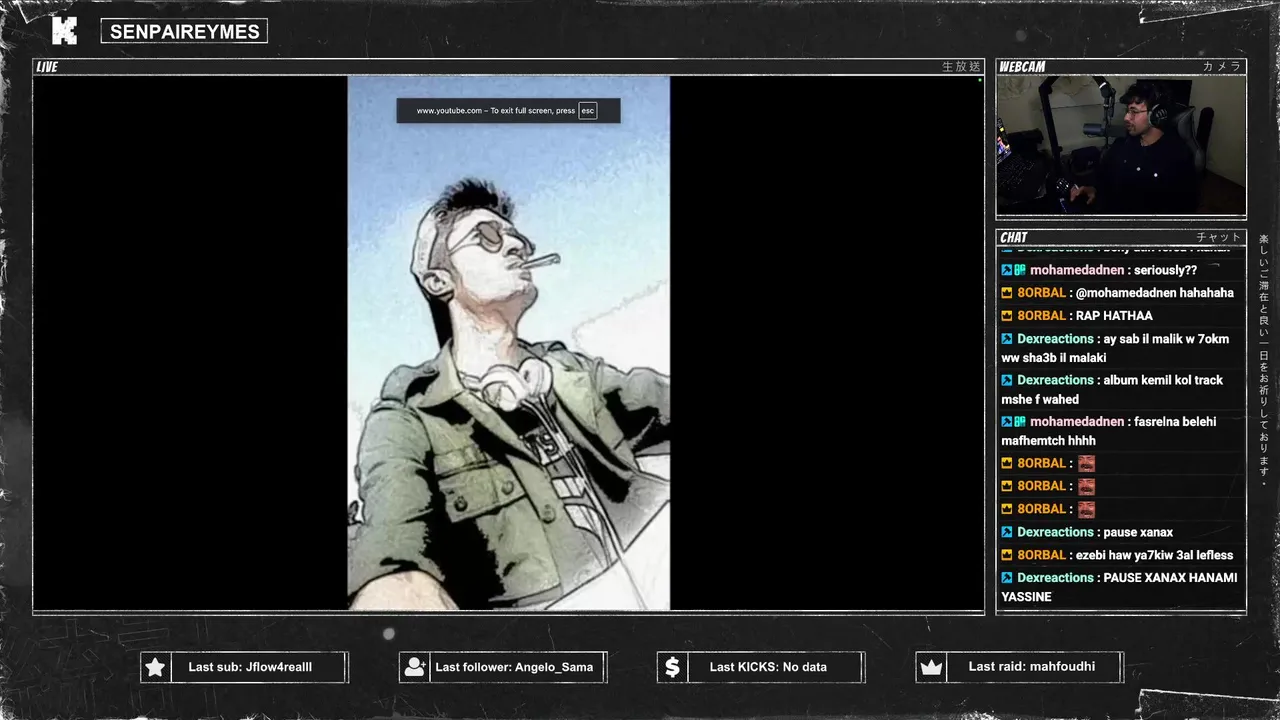Click the SENPAIREYMES channel name

184,31
